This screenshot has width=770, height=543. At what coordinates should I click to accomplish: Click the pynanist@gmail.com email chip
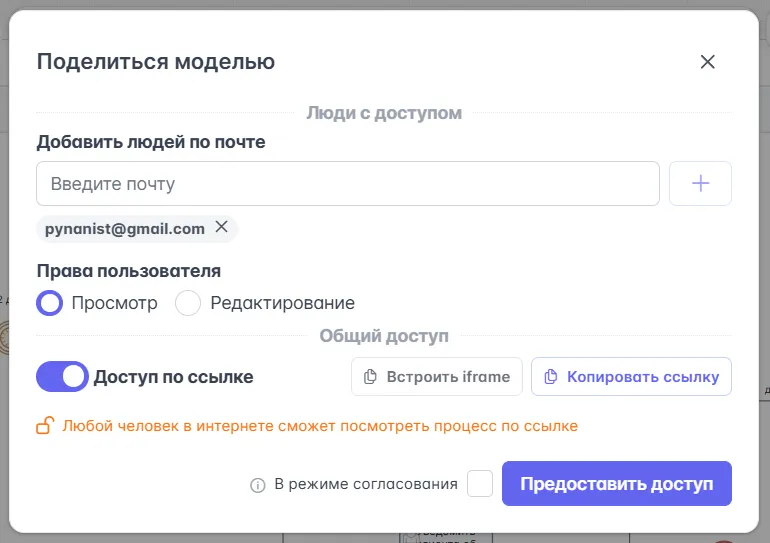click(x=125, y=229)
